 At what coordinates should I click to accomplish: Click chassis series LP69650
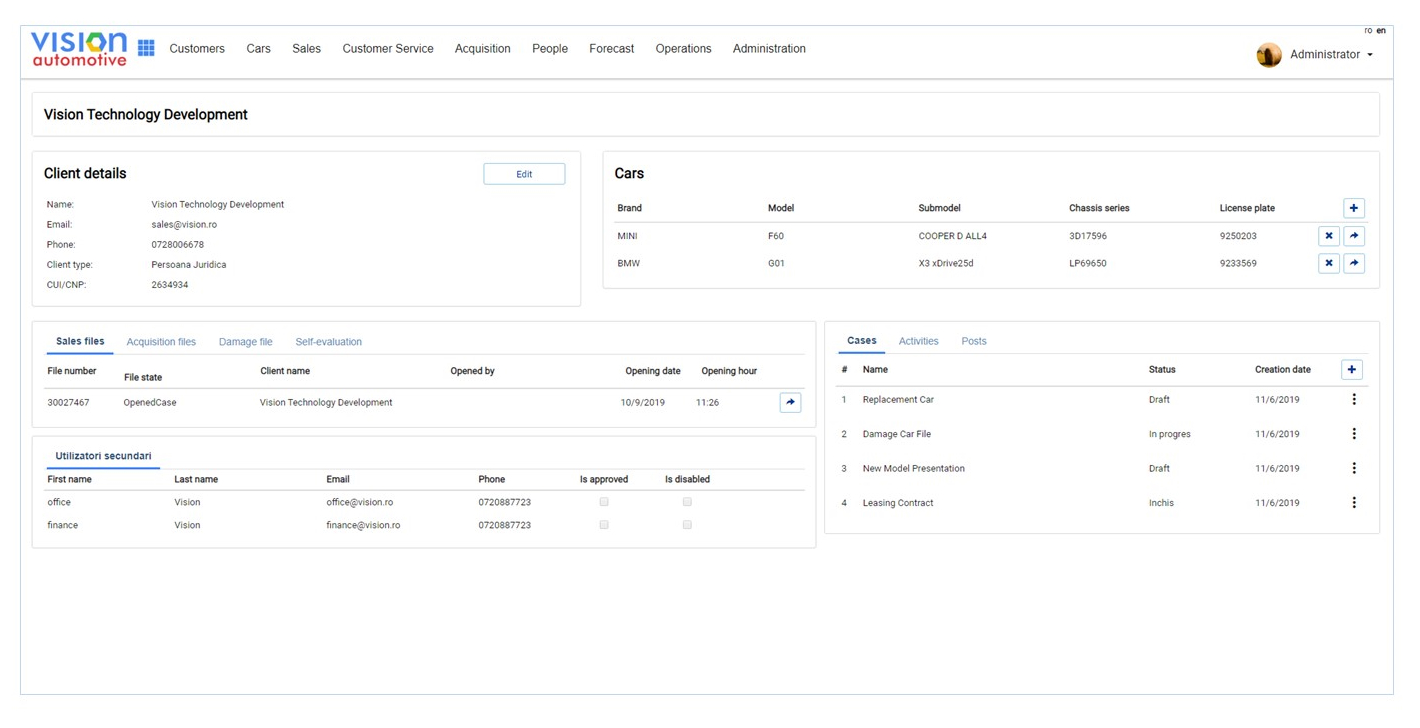1088,263
